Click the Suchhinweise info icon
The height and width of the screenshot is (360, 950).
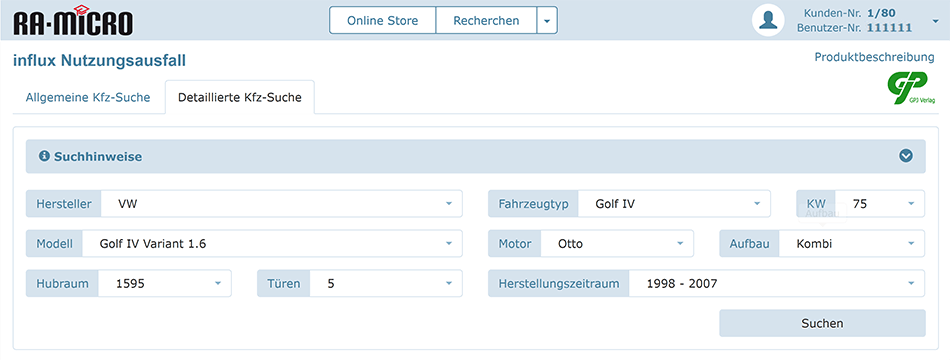pos(44,156)
